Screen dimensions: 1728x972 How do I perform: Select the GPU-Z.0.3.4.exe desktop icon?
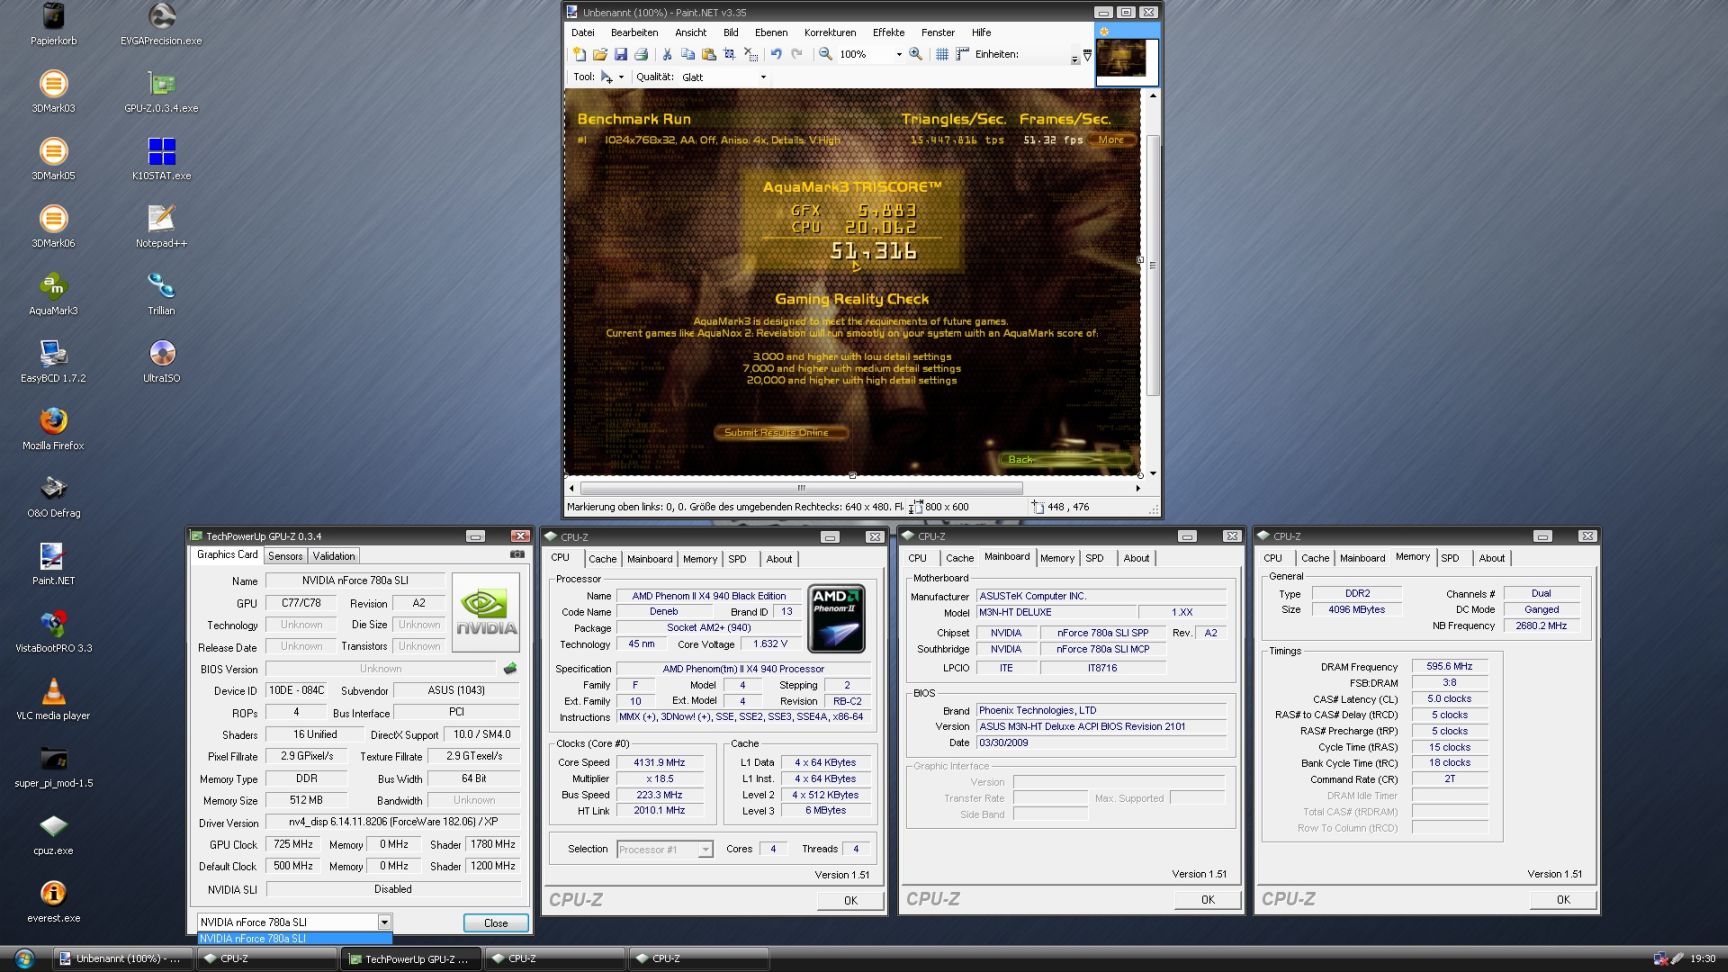point(161,90)
